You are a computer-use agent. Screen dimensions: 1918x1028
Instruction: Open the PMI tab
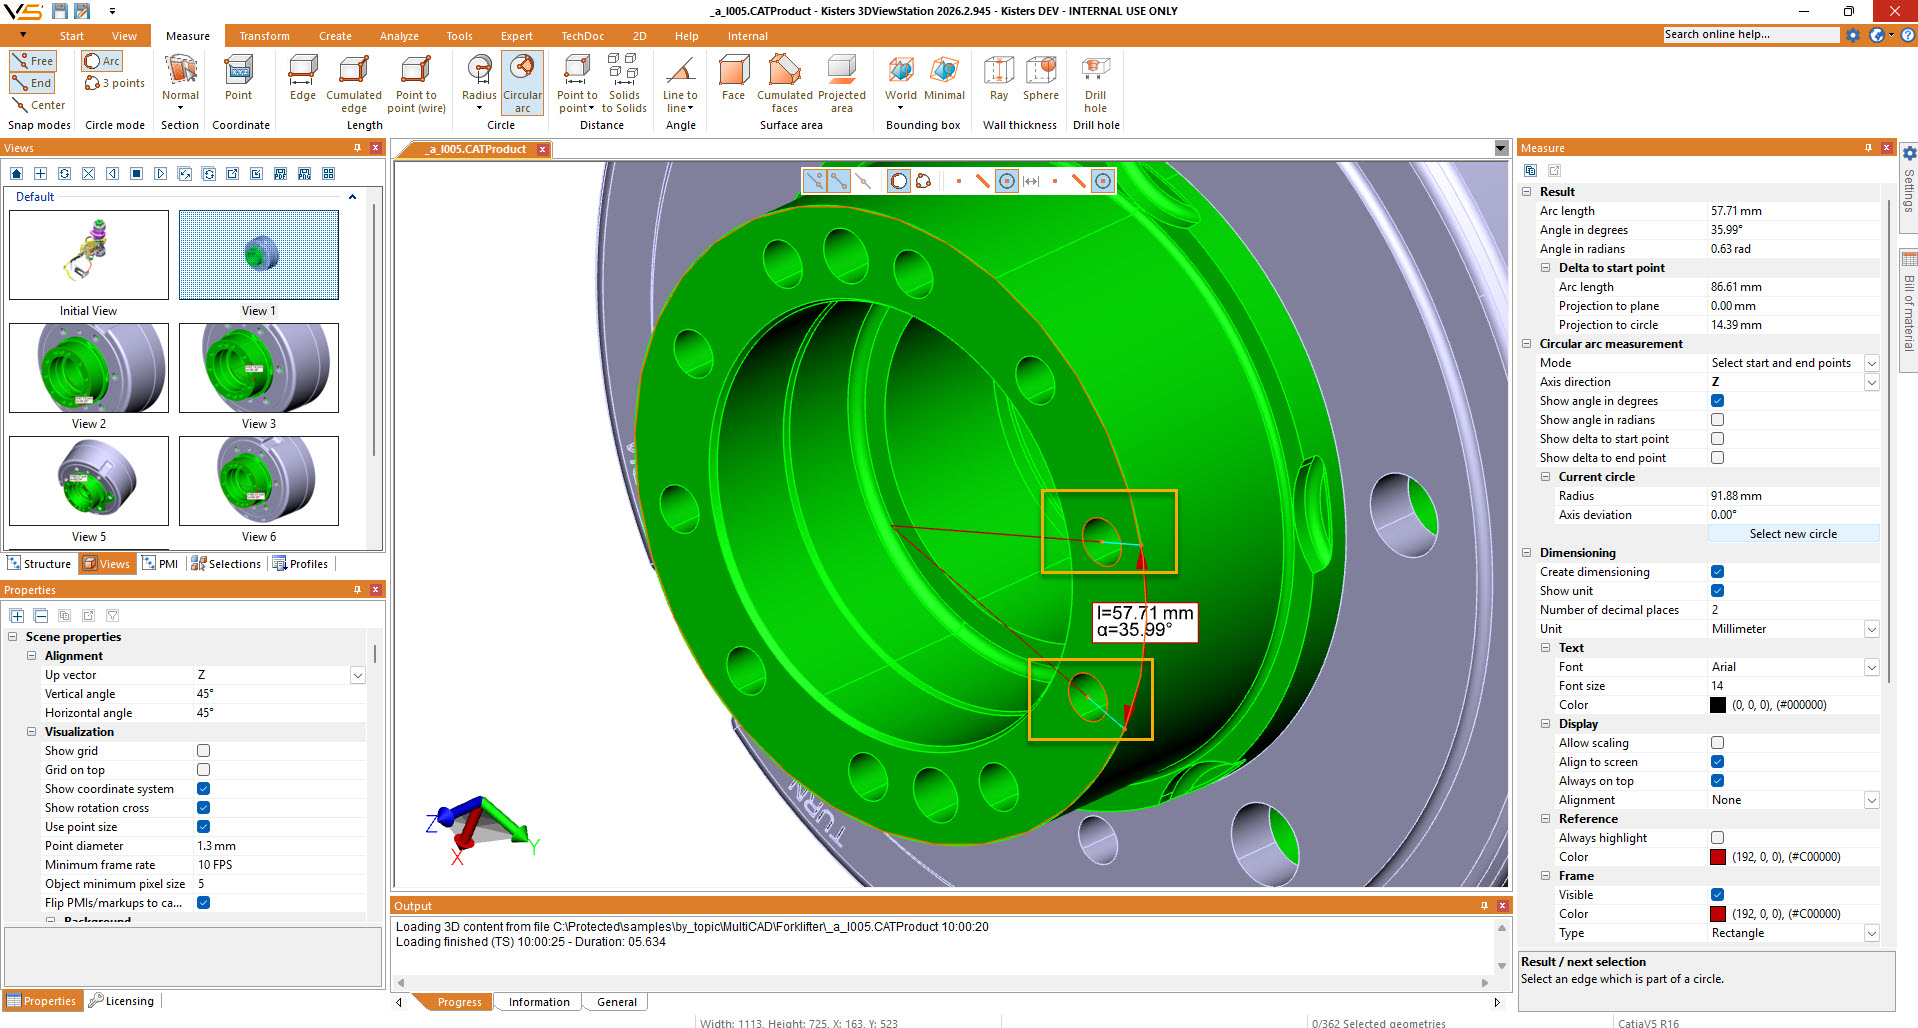point(160,564)
